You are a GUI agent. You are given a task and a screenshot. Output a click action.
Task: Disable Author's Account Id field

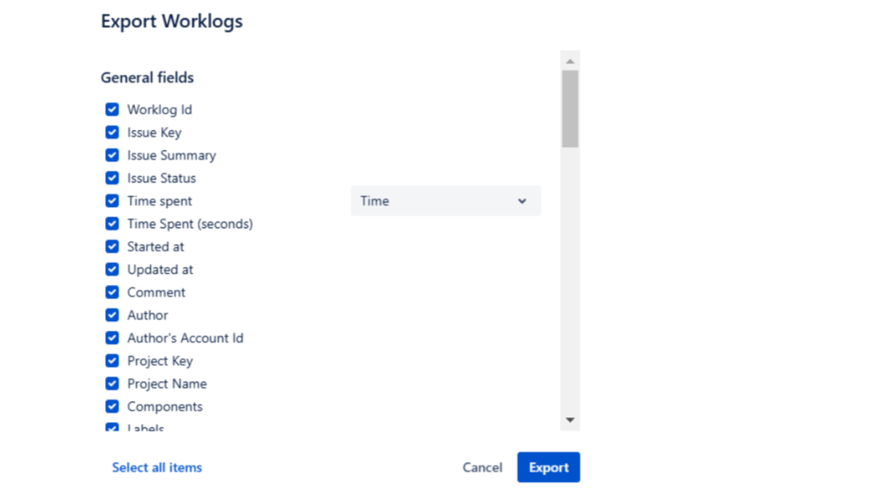pyautogui.click(x=112, y=338)
